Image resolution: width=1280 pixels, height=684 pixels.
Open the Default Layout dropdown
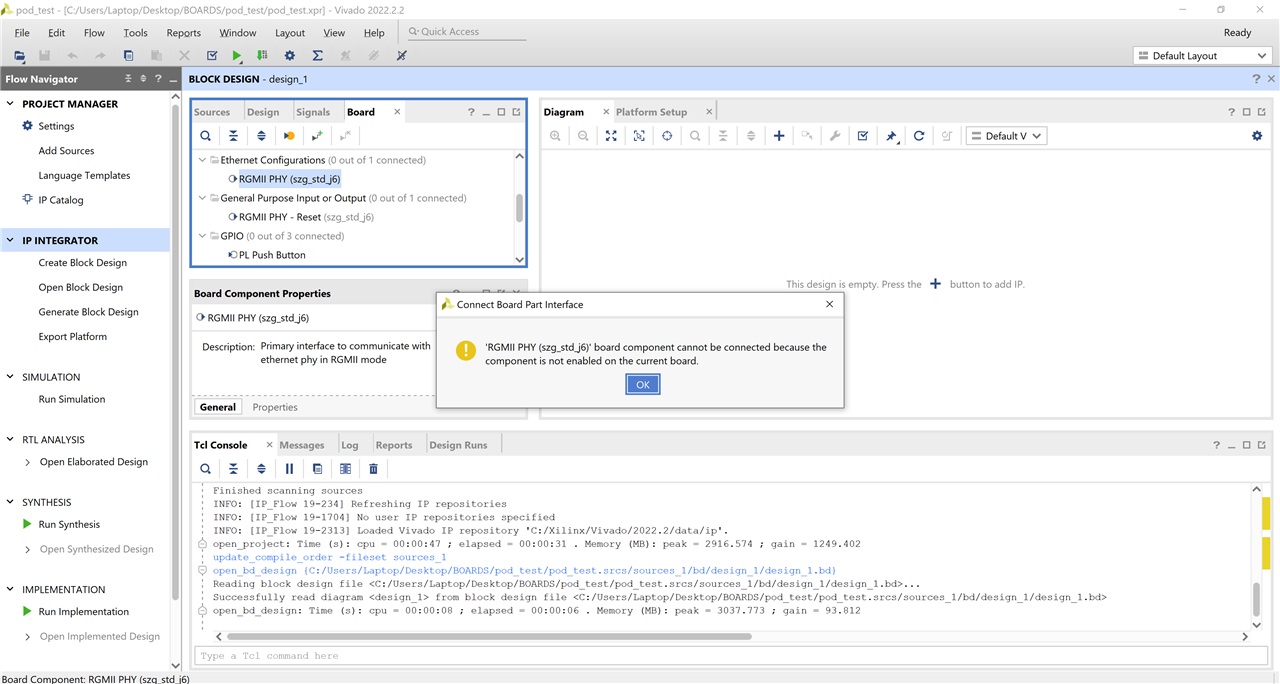(1202, 56)
